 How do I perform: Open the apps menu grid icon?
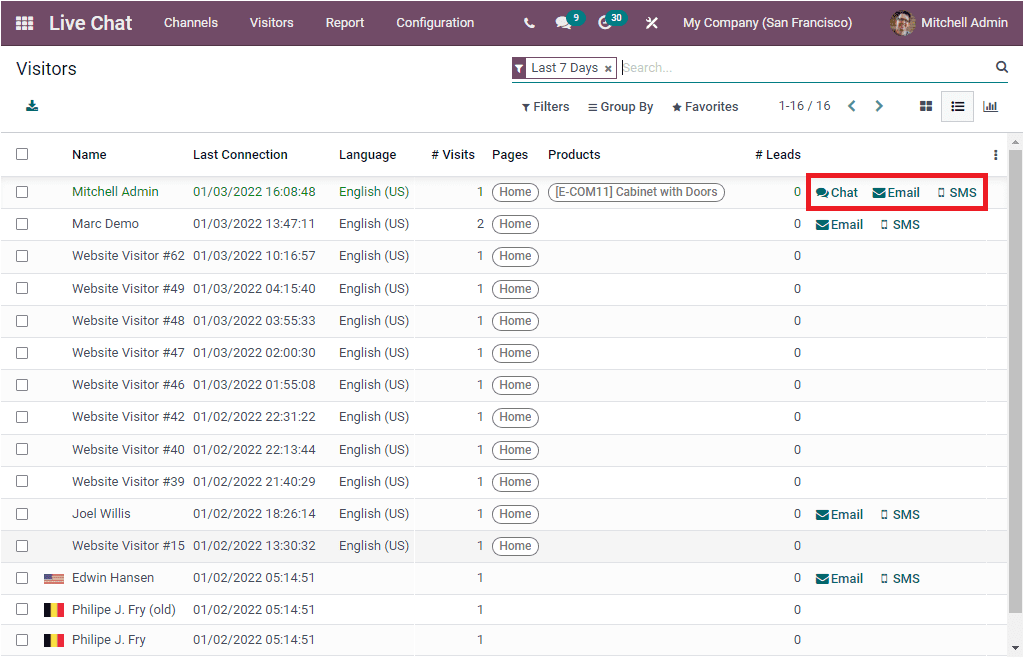[22, 22]
